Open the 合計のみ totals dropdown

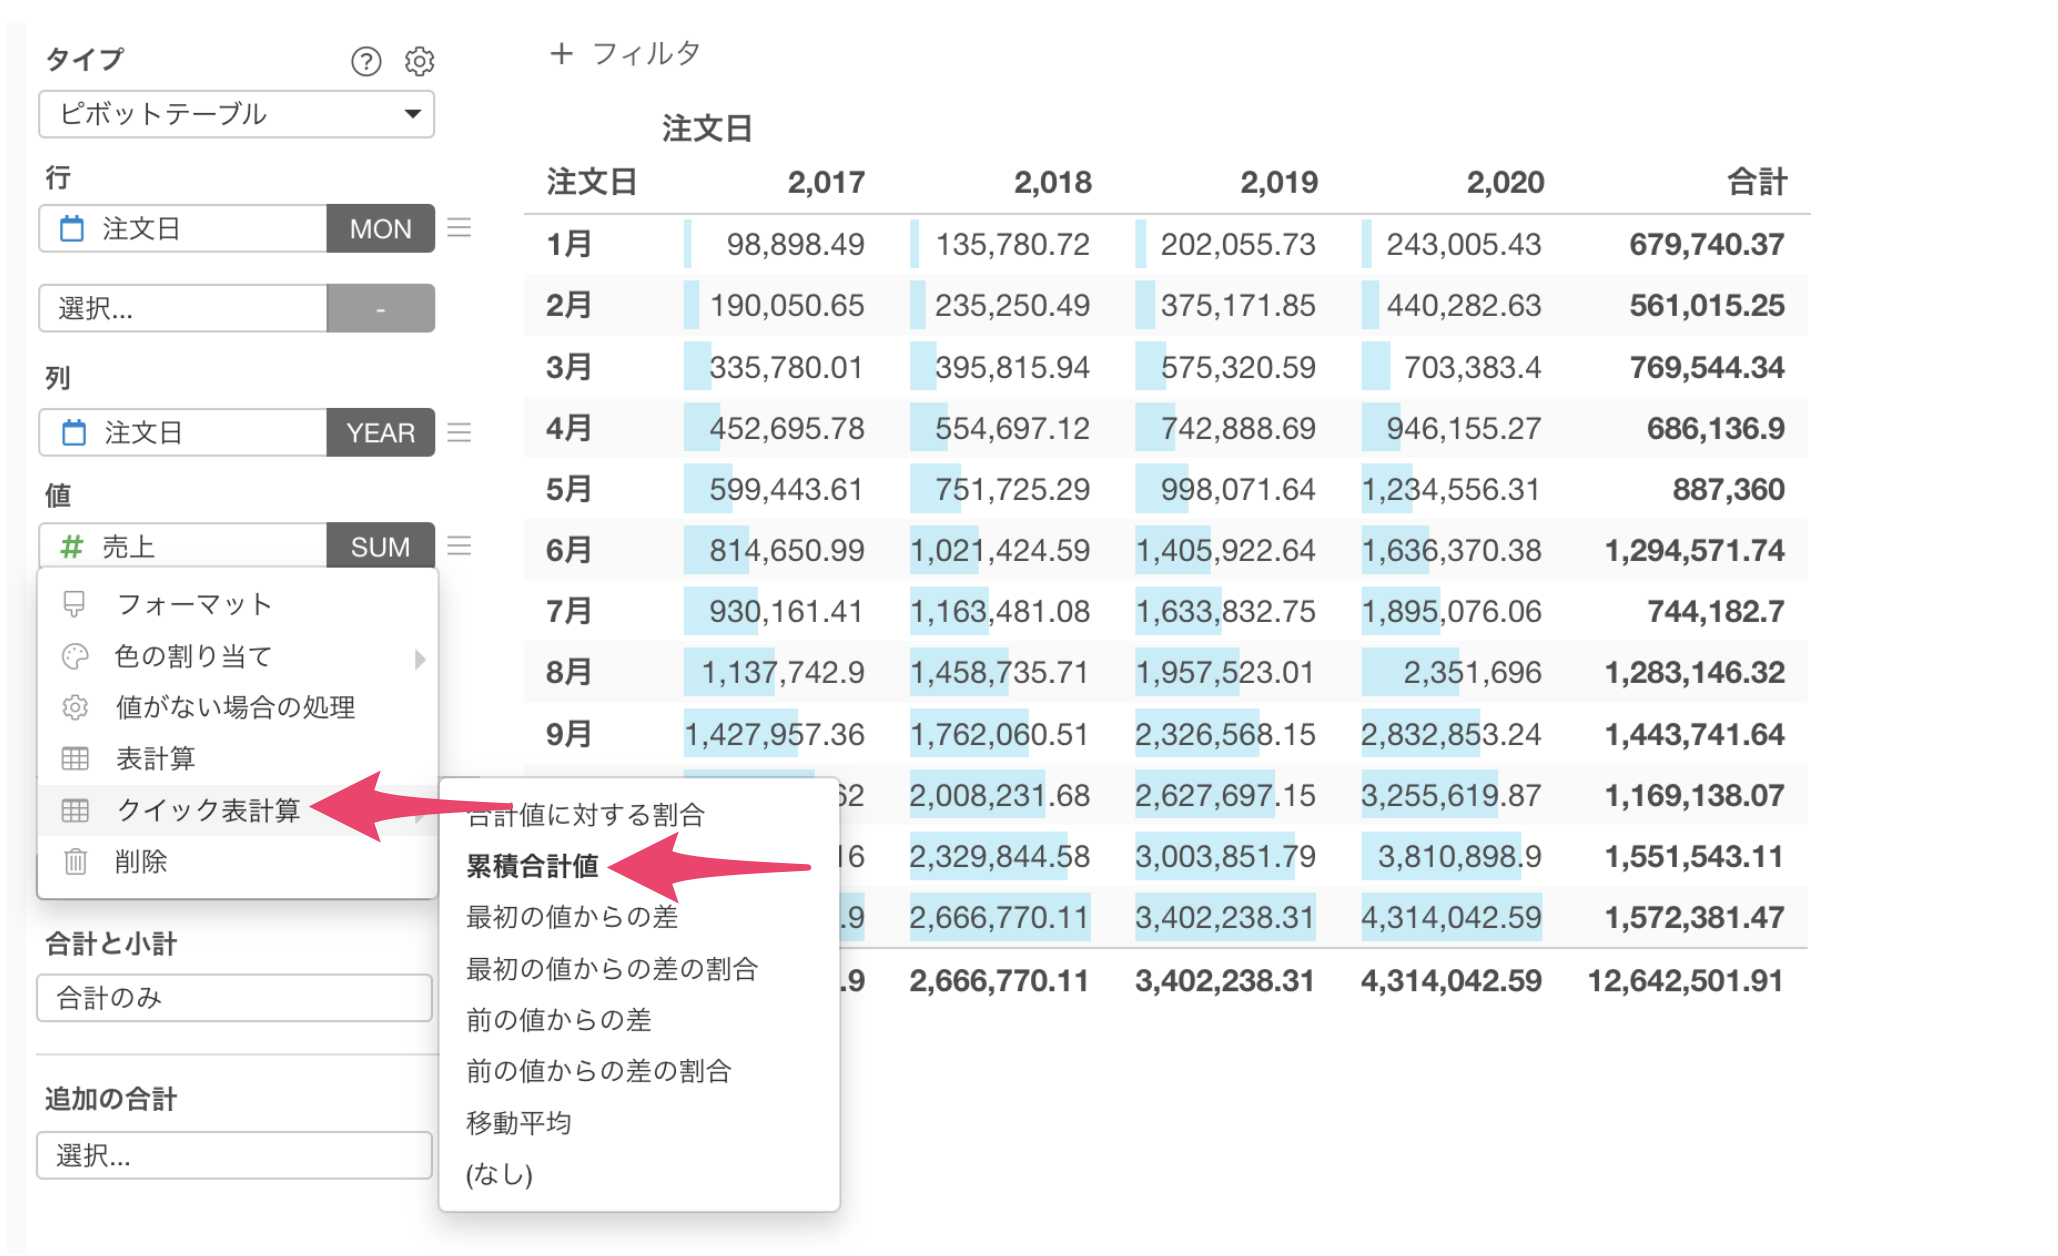[x=234, y=998]
